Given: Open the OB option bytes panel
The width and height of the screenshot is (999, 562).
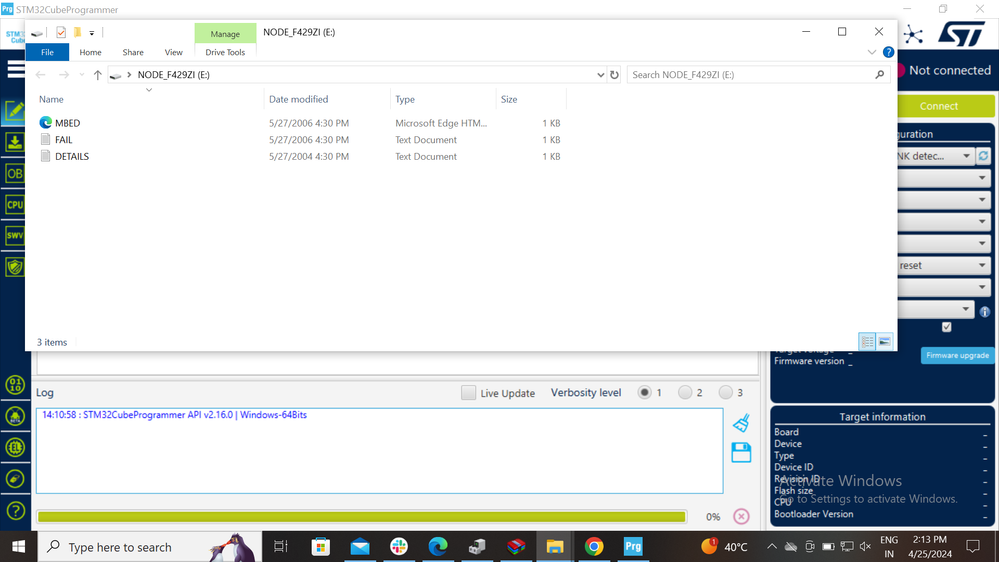Looking at the screenshot, I should tap(14, 173).
